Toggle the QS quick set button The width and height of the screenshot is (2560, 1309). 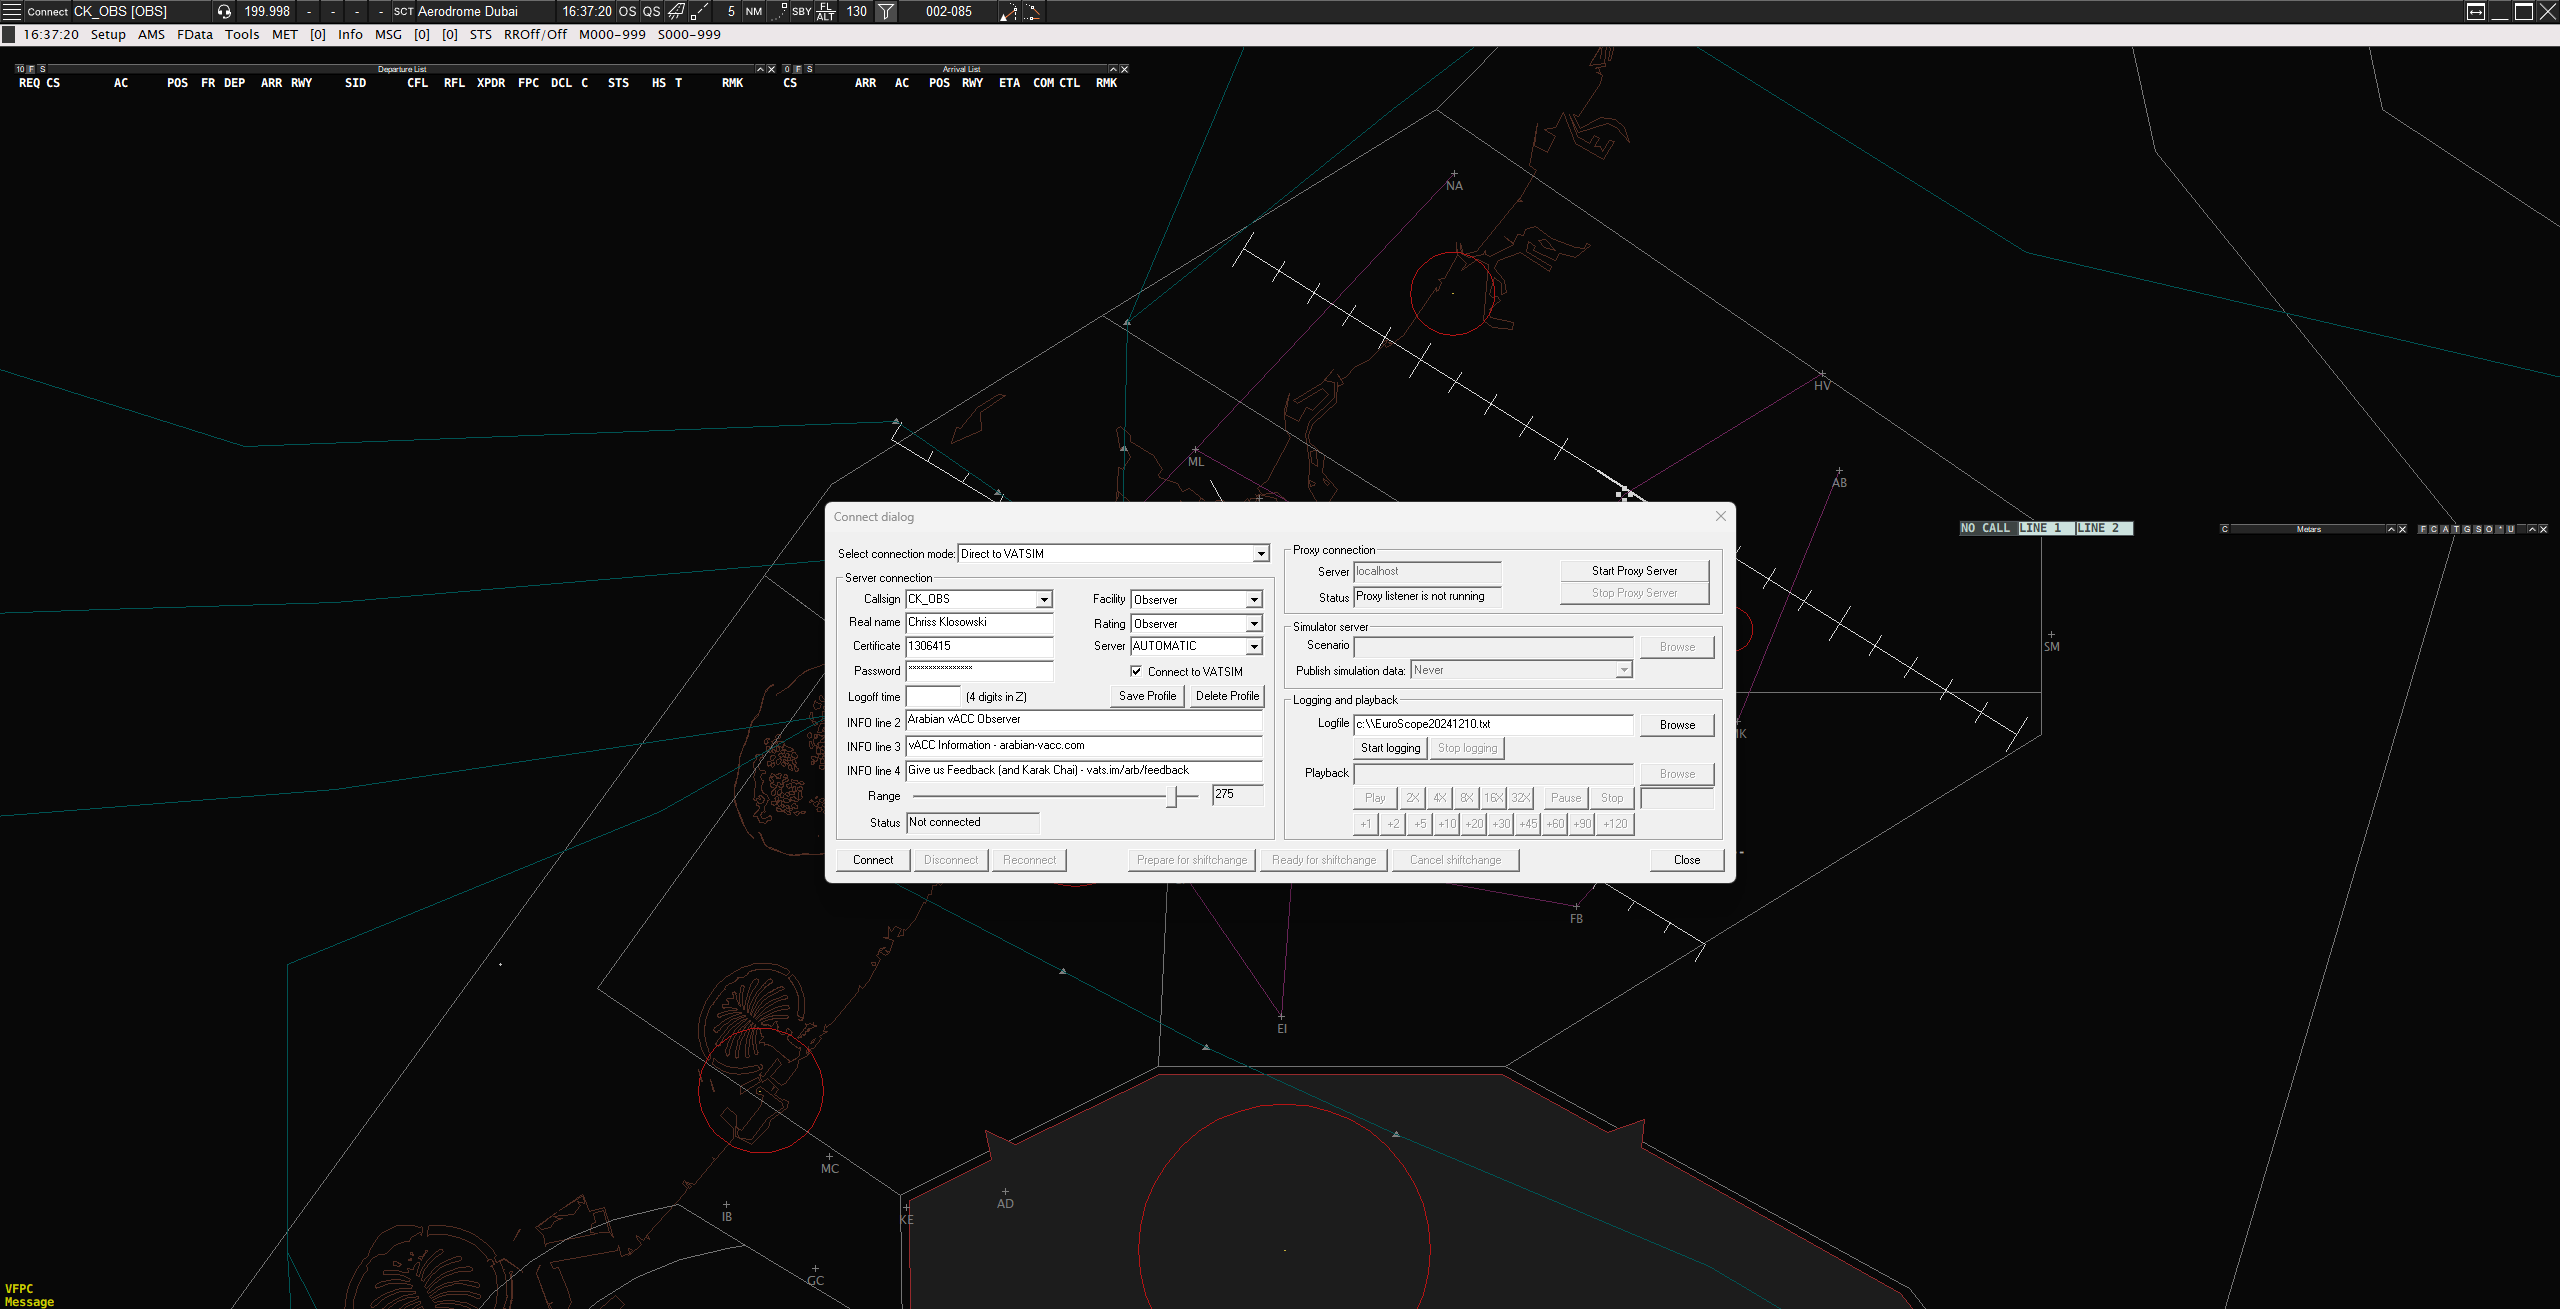coord(651,11)
